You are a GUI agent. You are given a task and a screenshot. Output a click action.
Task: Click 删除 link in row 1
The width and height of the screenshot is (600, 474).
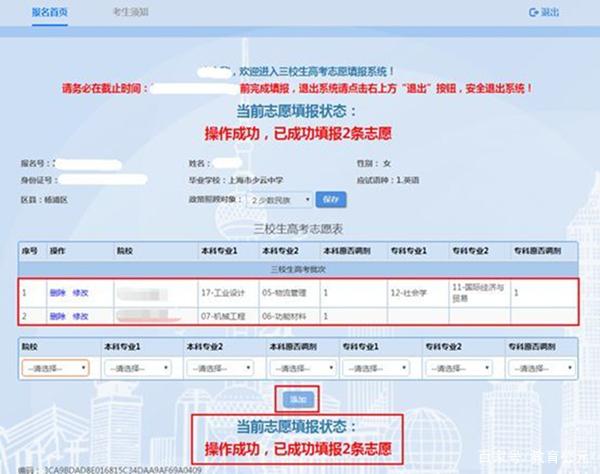pyautogui.click(x=56, y=292)
